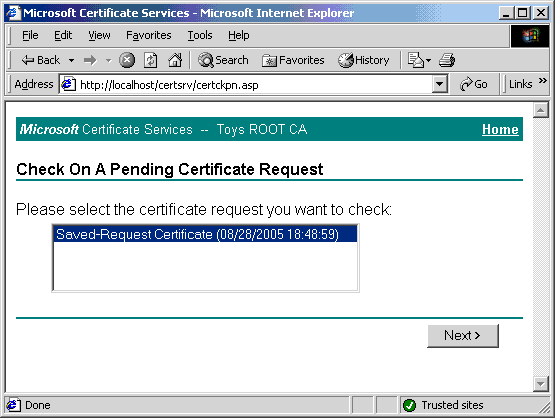Click the Home link in banner
The width and height of the screenshot is (555, 418).
(x=500, y=130)
